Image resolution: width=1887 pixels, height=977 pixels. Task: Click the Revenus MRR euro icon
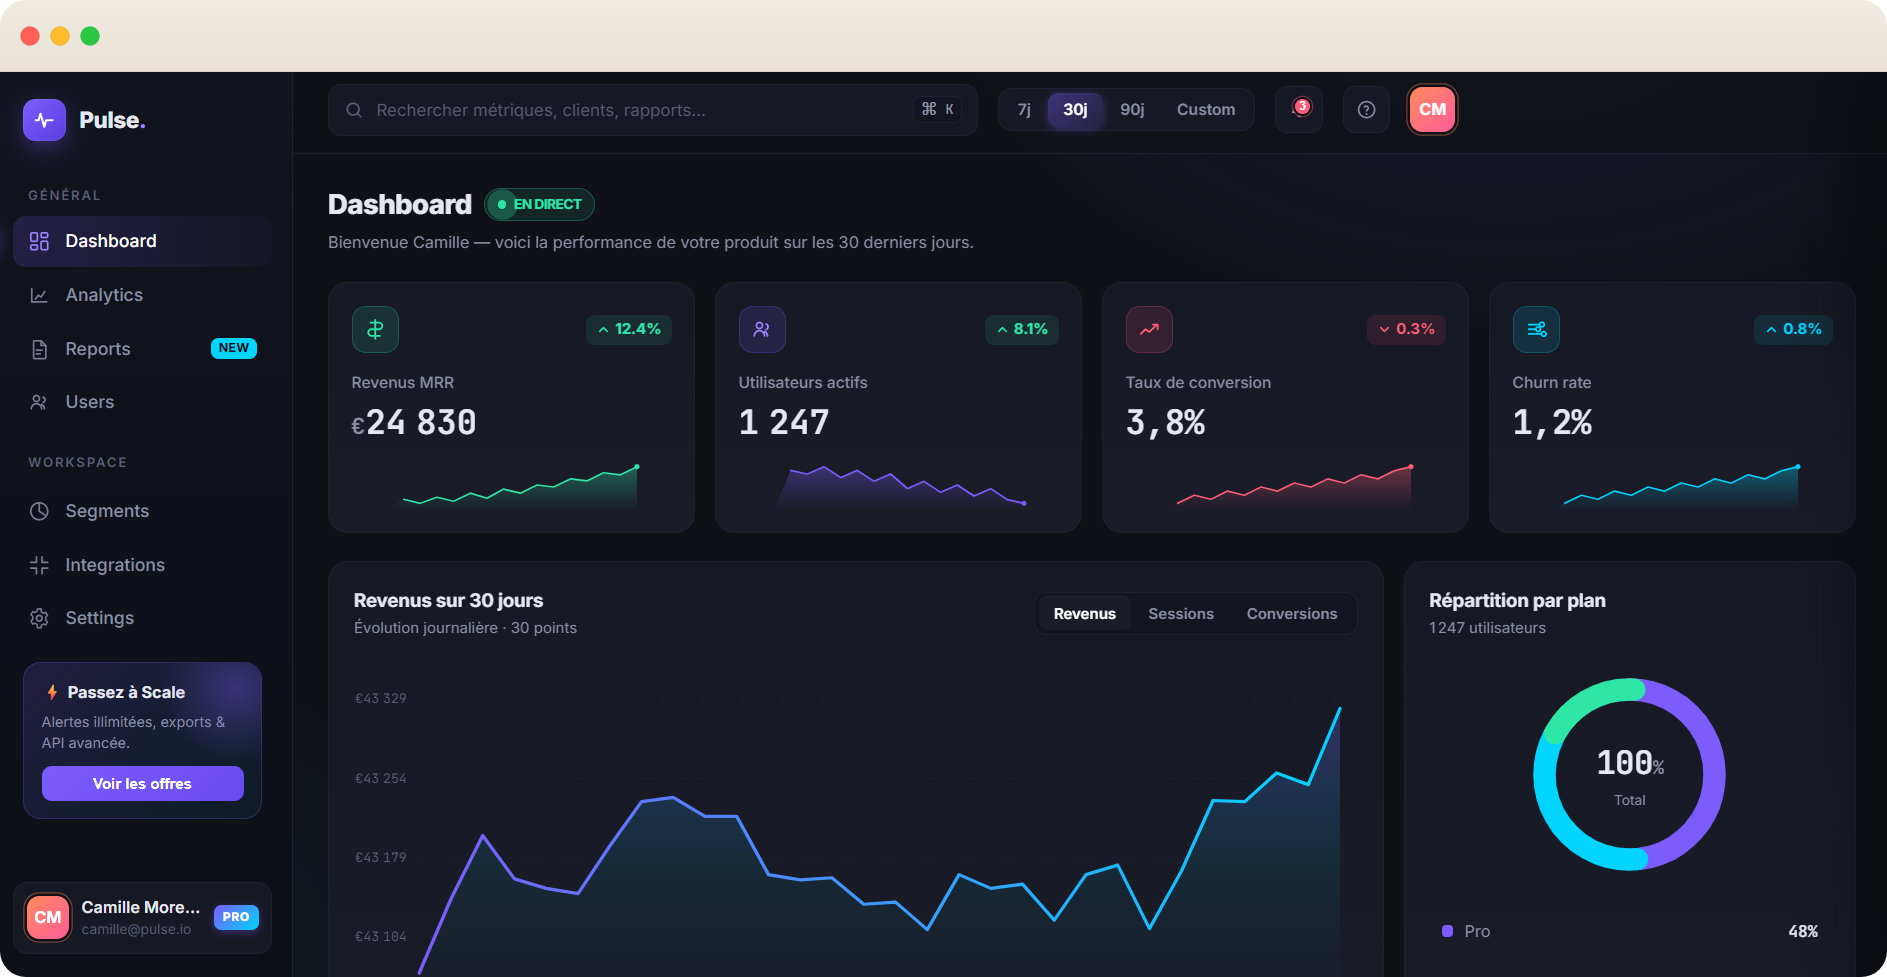375,329
